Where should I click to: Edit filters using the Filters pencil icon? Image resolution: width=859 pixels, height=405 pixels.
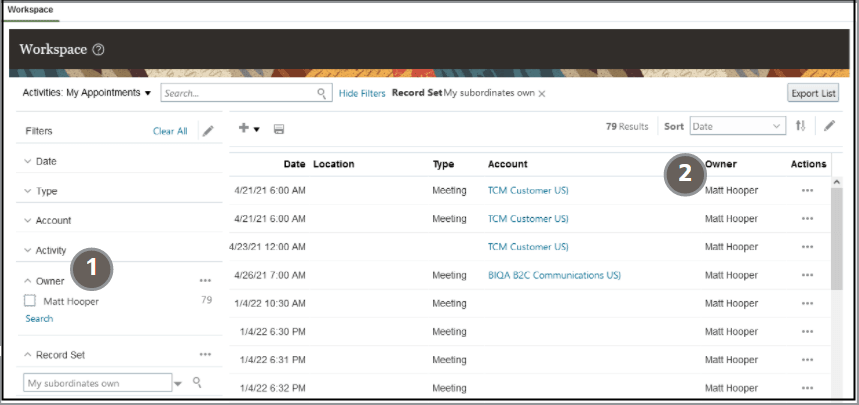pyautogui.click(x=208, y=131)
